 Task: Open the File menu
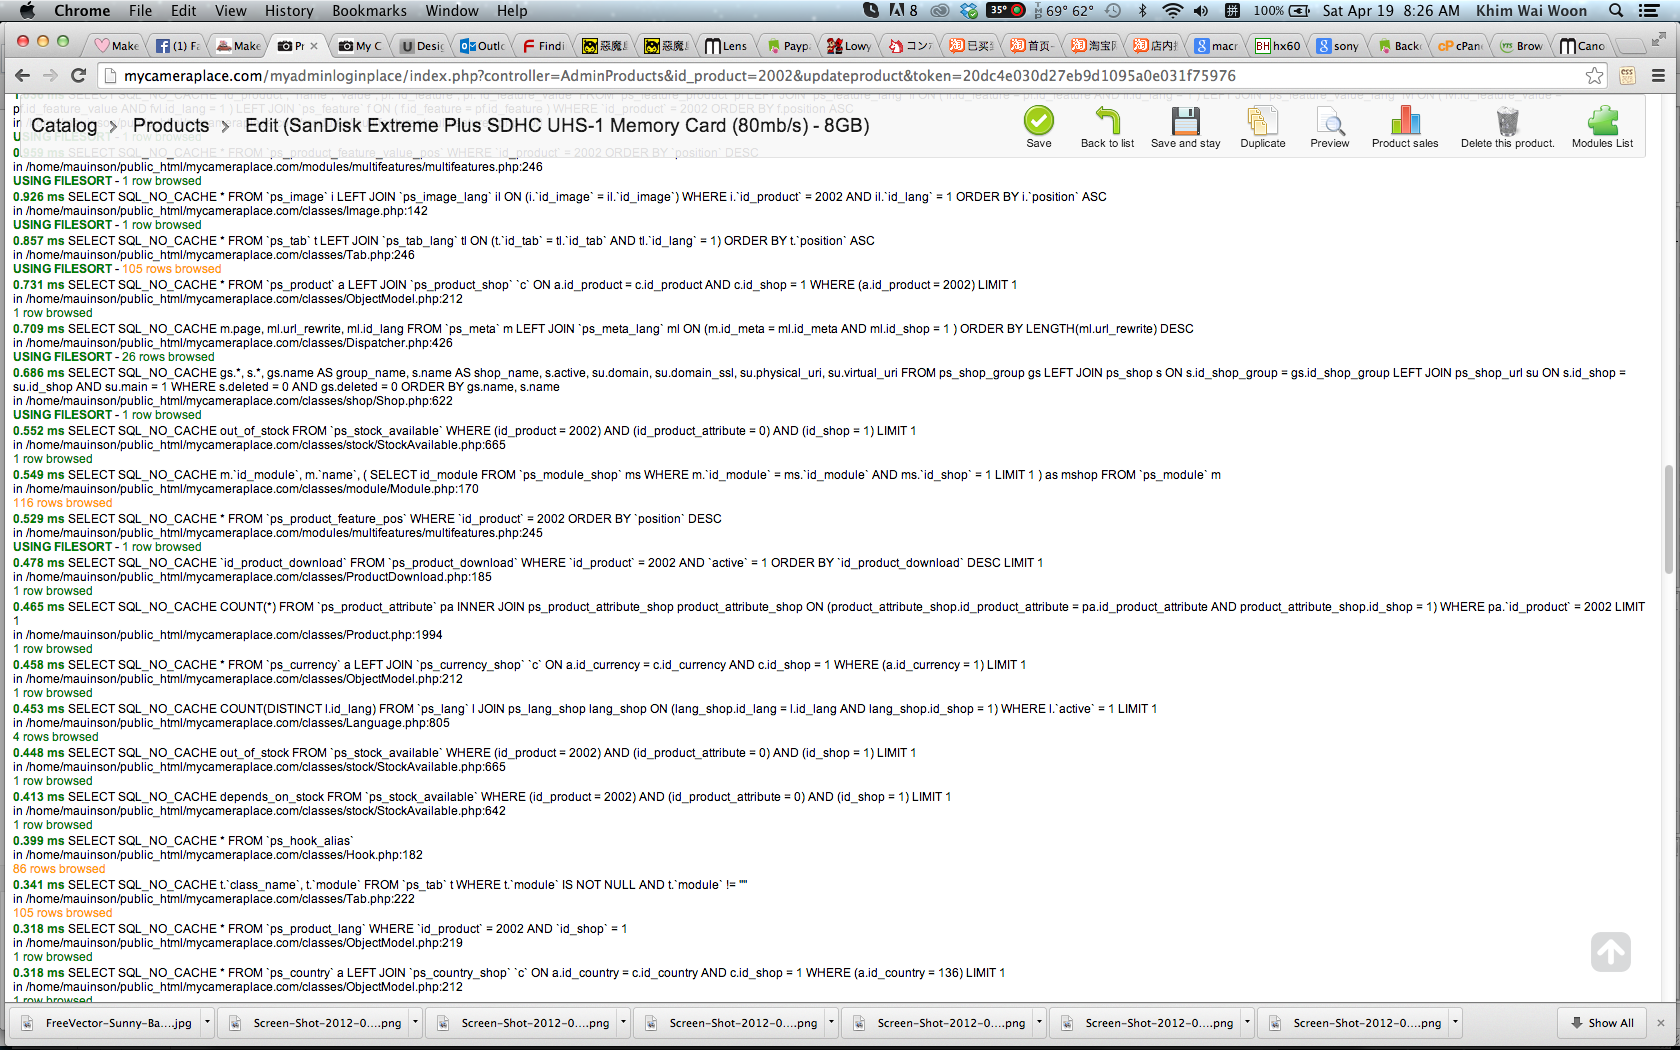[x=140, y=11]
